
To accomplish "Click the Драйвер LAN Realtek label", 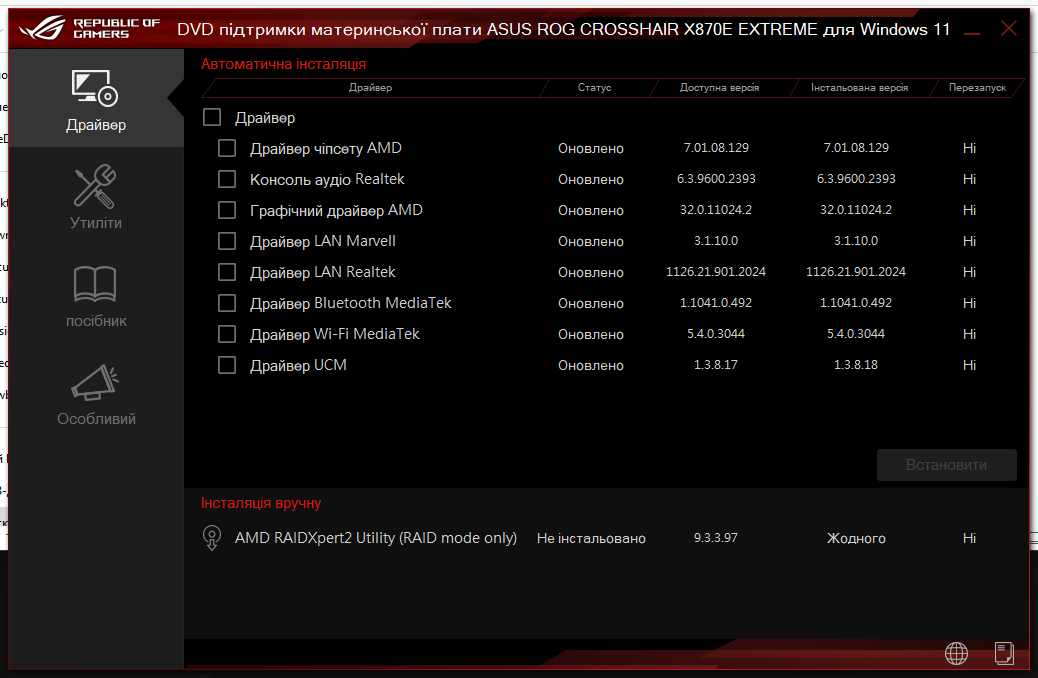I will coord(322,272).
